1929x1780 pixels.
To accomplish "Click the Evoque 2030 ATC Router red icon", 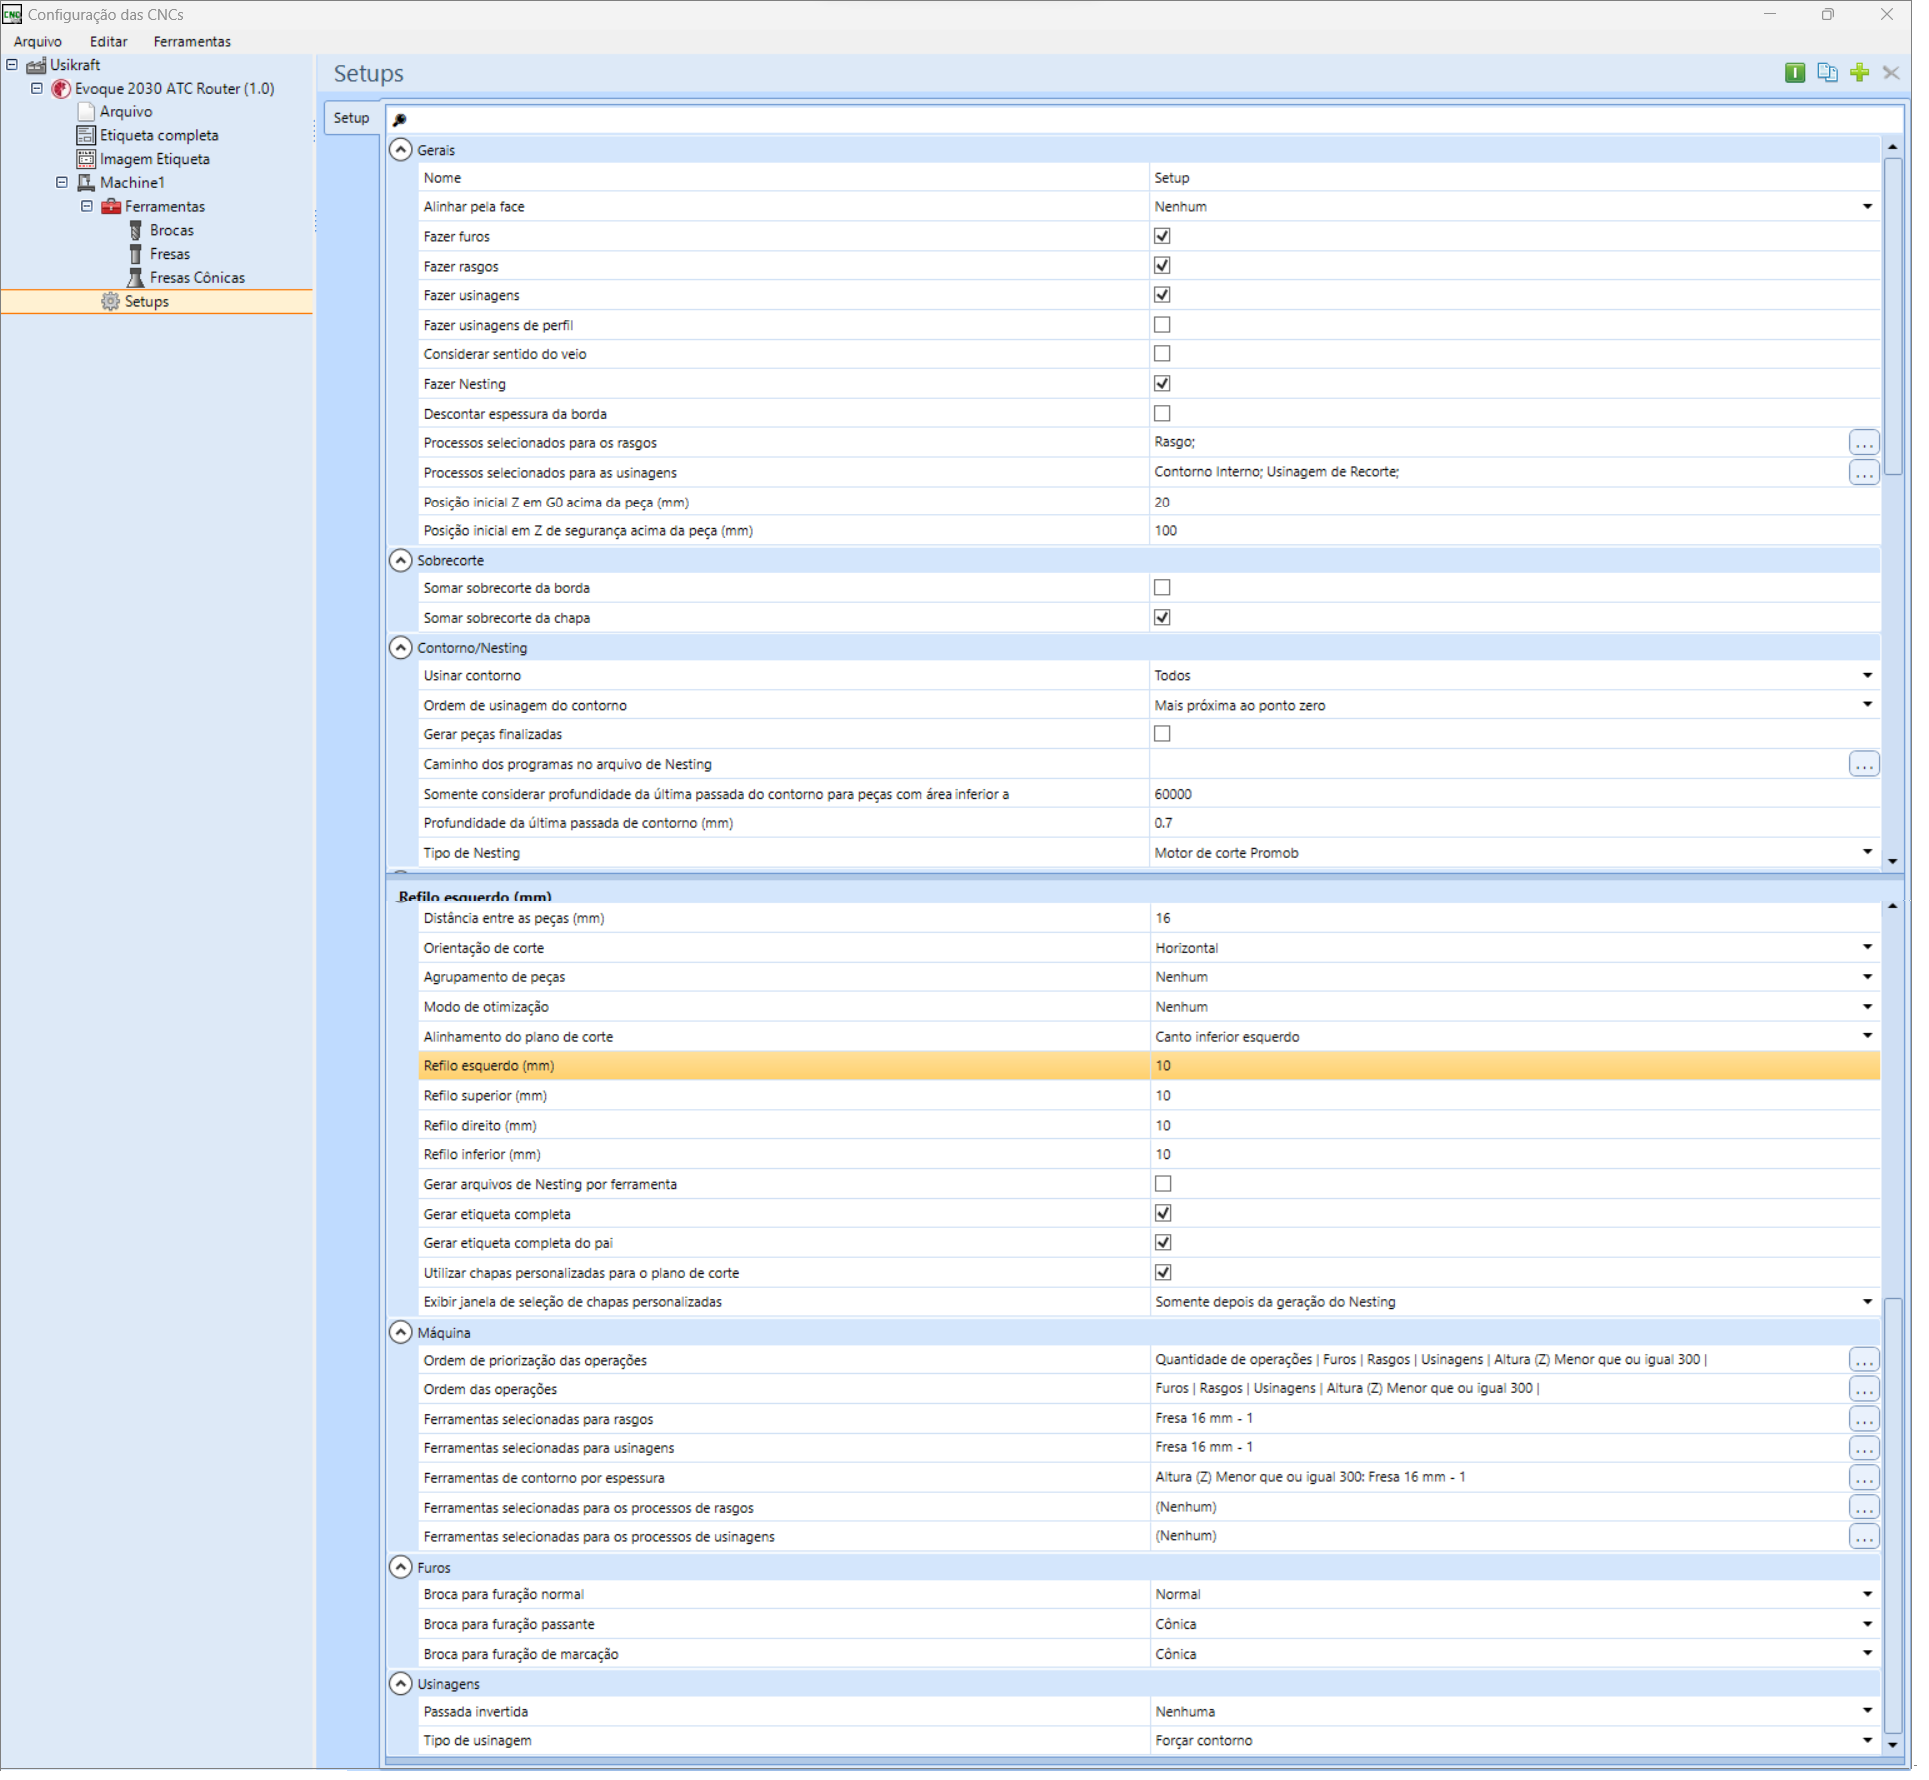I will tap(62, 89).
